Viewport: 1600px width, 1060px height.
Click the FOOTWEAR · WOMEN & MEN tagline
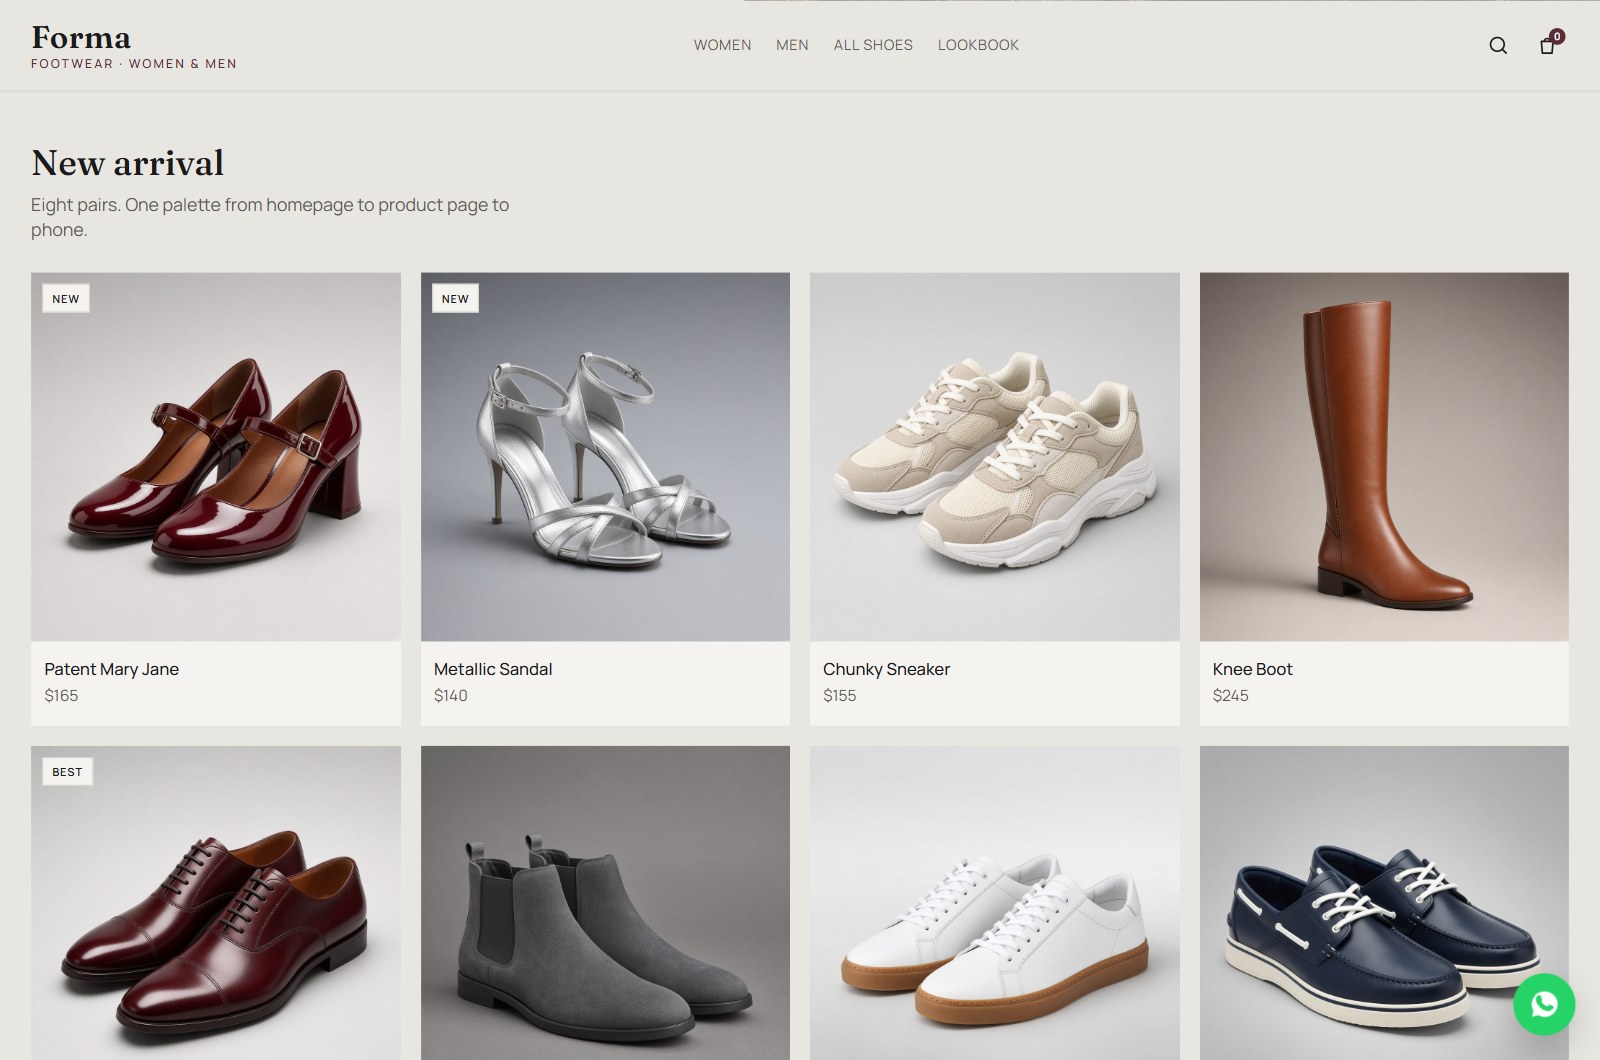tap(134, 64)
